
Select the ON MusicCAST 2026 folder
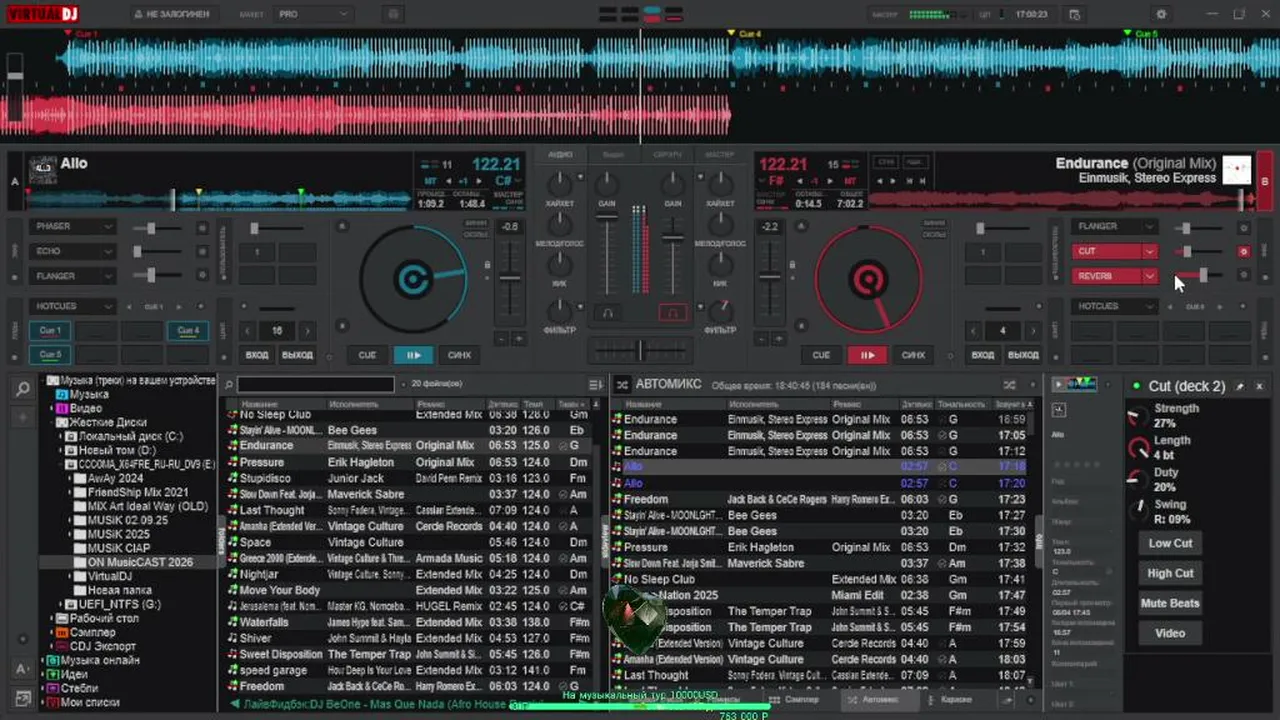click(140, 562)
